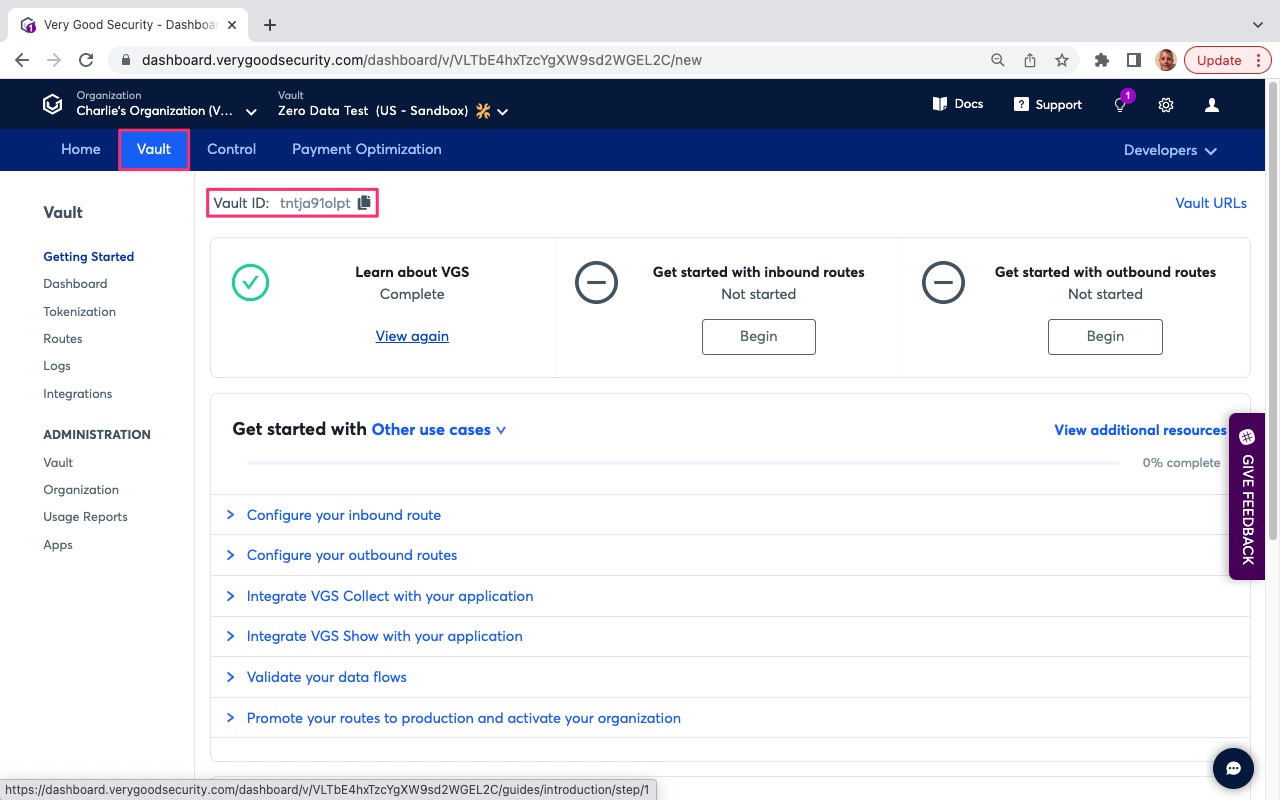The image size is (1280, 800).
Task: Open the Vault selector dropdown
Action: (x=393, y=104)
